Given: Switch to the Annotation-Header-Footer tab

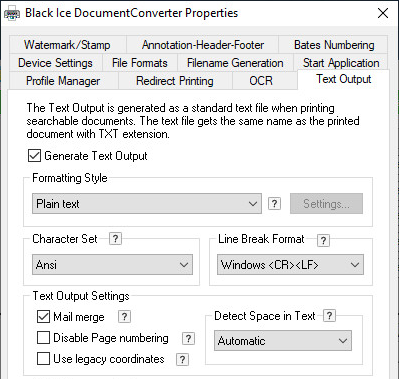Looking at the screenshot, I should click(203, 45).
